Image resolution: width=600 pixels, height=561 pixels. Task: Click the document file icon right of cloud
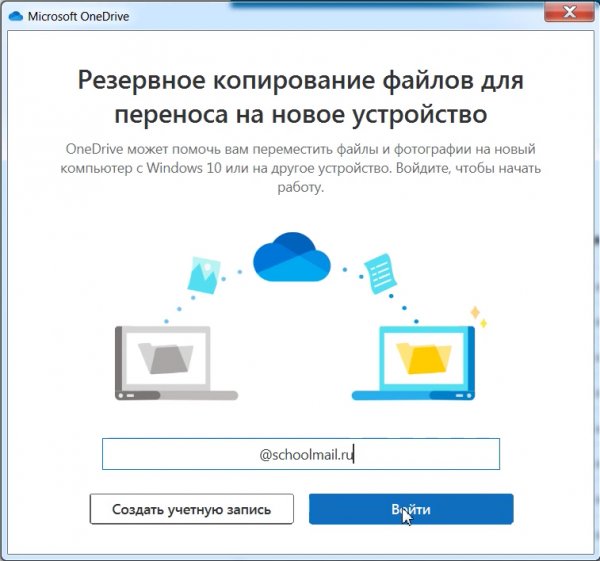[380, 270]
